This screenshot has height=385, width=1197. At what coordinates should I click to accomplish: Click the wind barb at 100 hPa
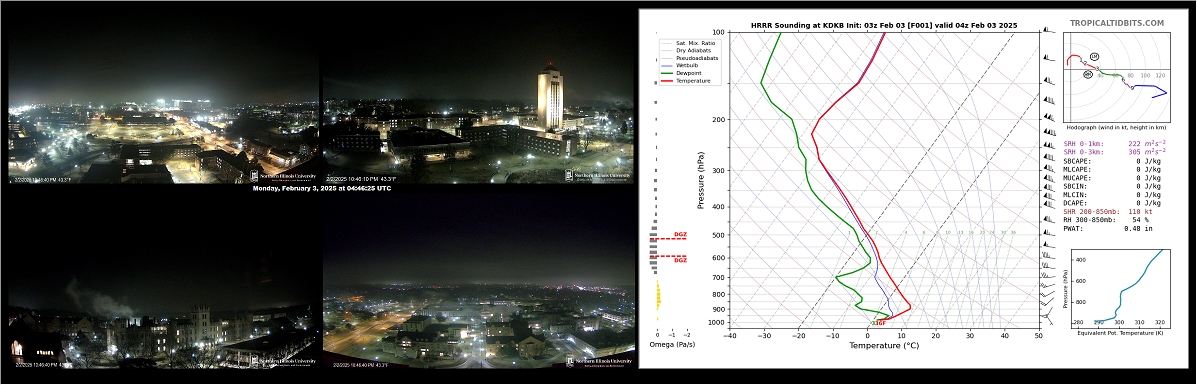click(x=1047, y=31)
